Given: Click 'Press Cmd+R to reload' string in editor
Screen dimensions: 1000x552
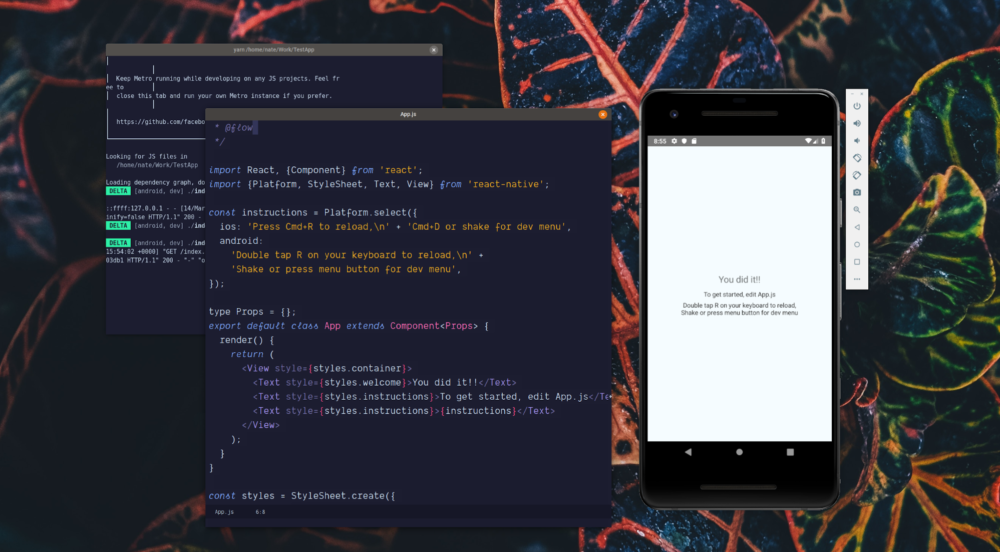Looking at the screenshot, I should click(318, 226).
